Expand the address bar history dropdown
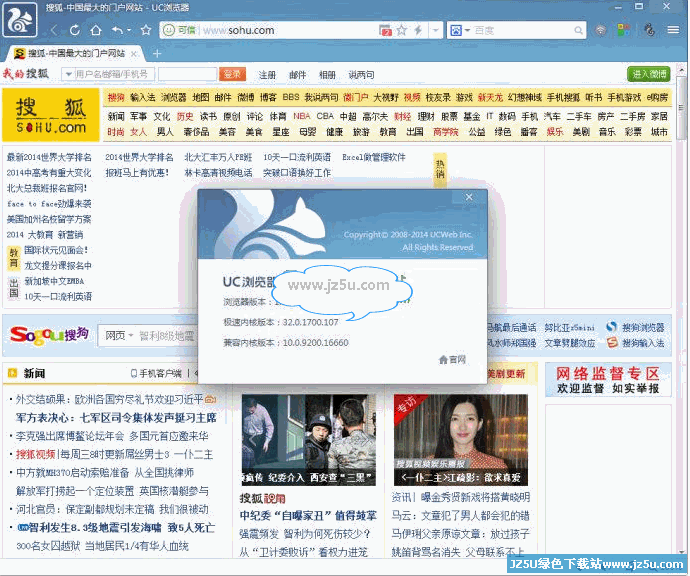690x576 pixels. coord(436,30)
